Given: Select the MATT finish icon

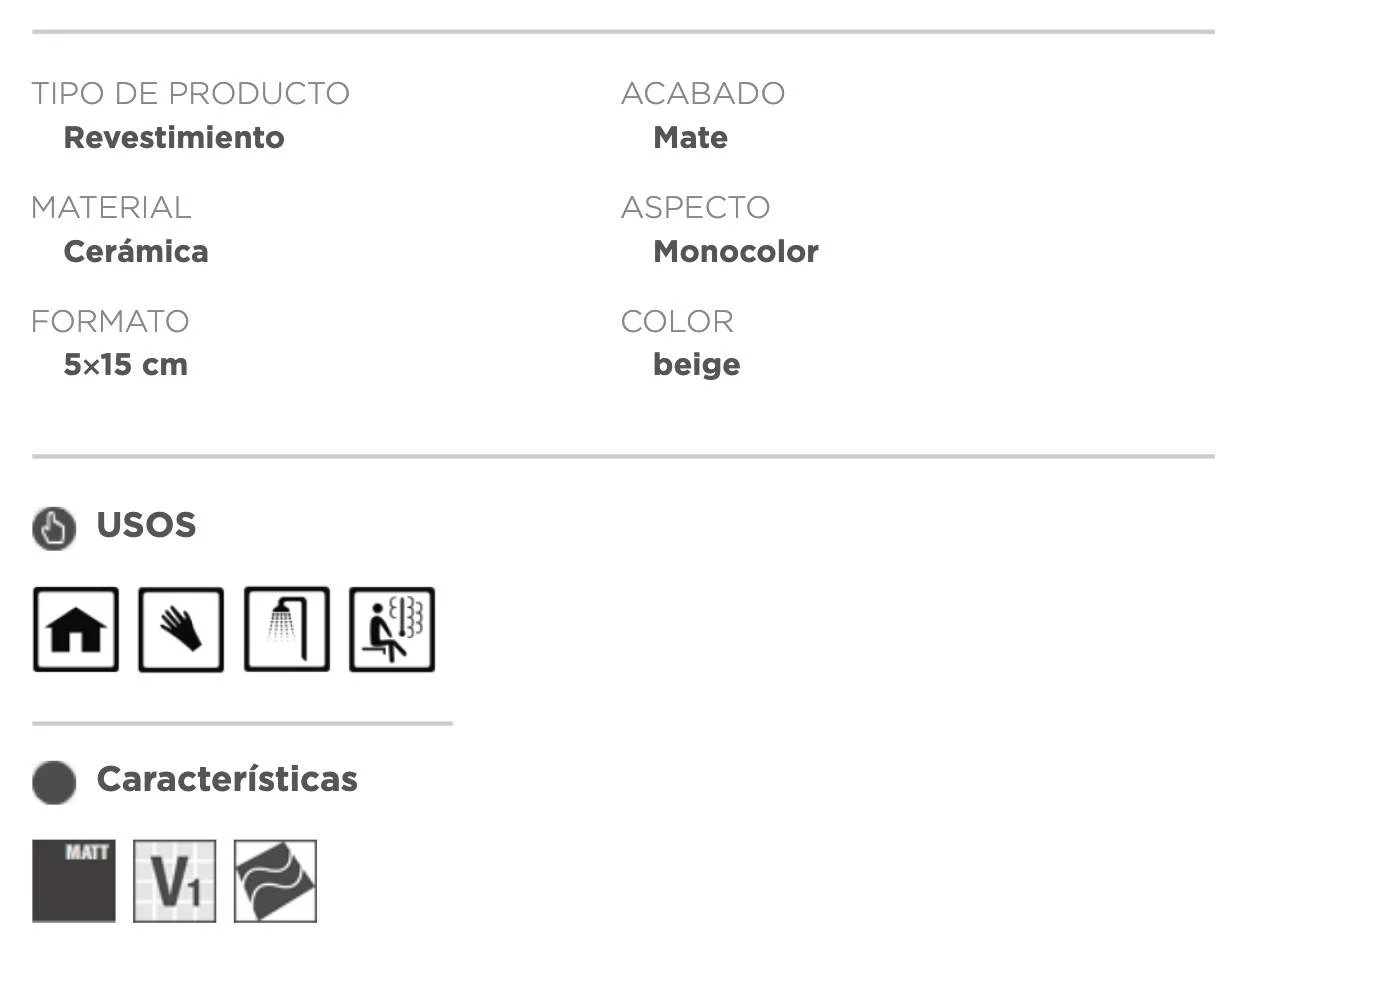Looking at the screenshot, I should pos(74,881).
